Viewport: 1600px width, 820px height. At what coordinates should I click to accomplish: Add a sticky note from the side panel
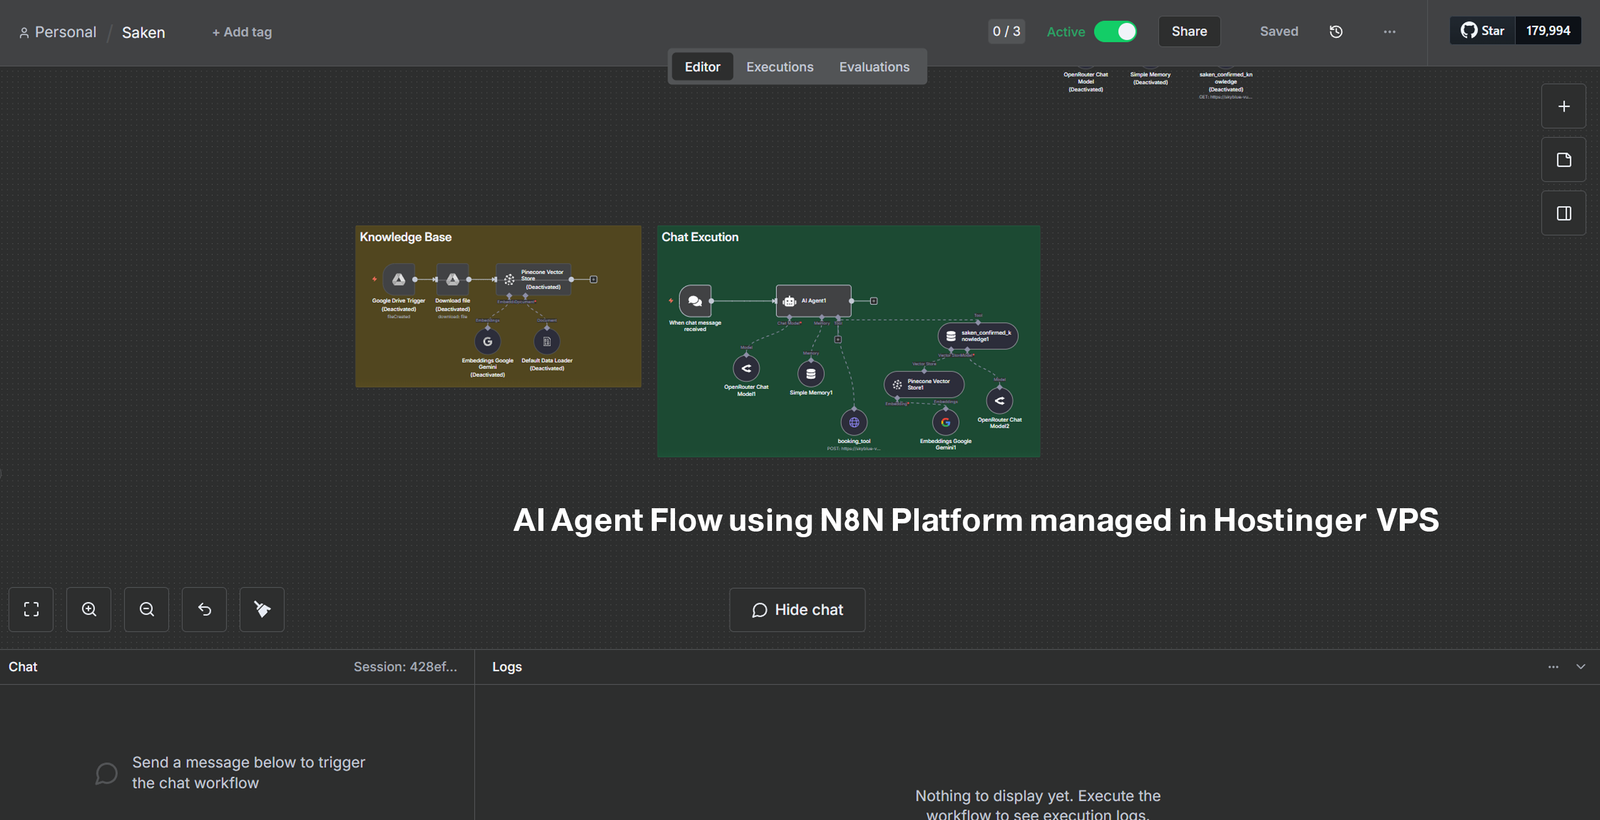point(1564,160)
